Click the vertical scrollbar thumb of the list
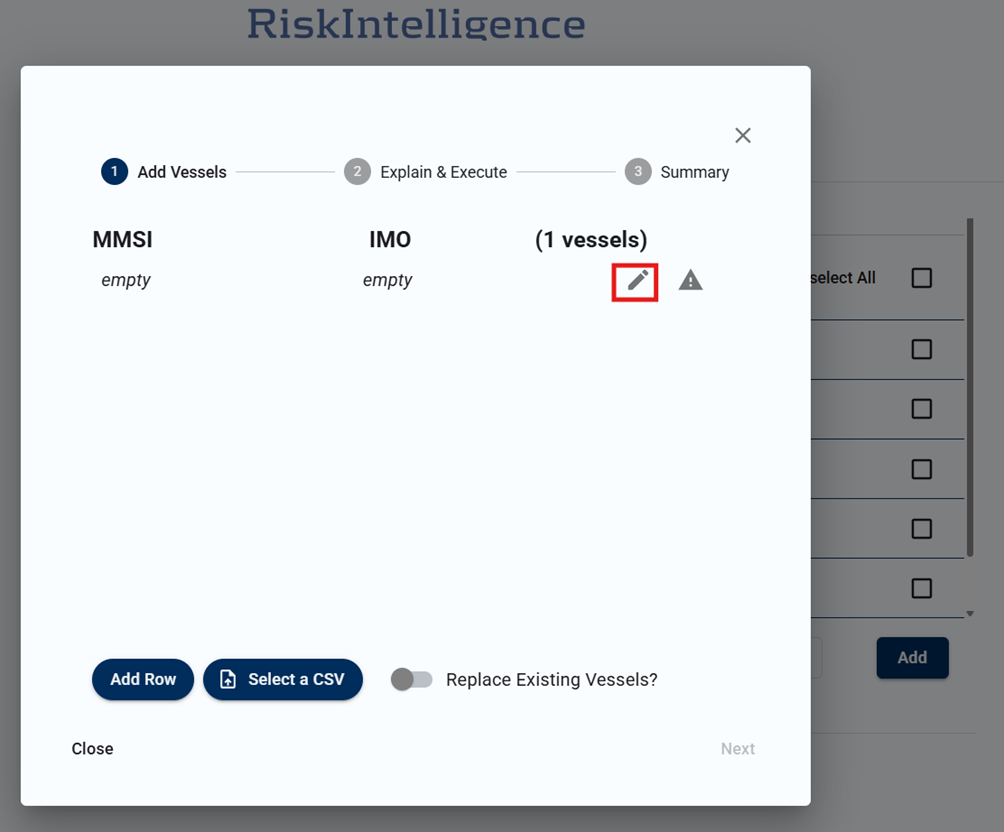Image resolution: width=1004 pixels, height=832 pixels. (x=969, y=390)
